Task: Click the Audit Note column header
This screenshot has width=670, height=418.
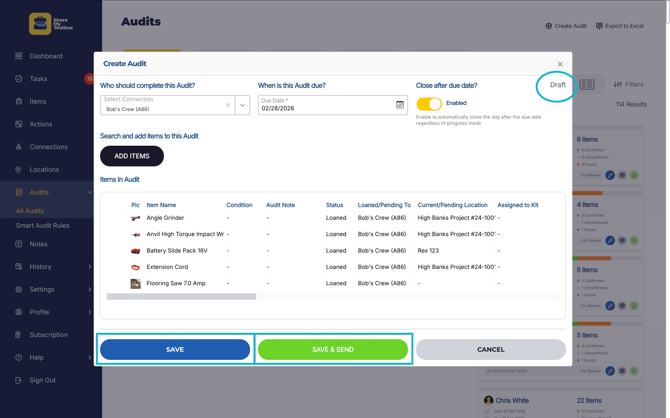Action: (280, 205)
